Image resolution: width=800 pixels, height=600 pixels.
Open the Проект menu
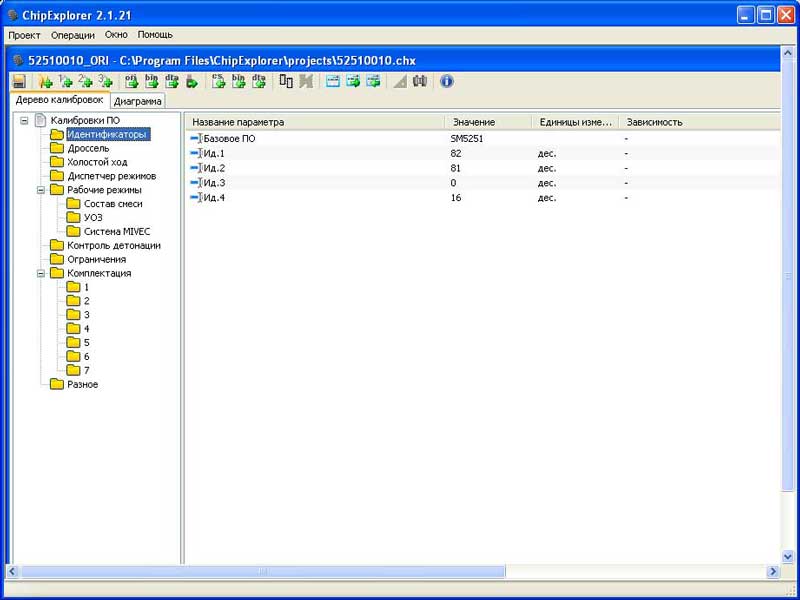pos(24,34)
